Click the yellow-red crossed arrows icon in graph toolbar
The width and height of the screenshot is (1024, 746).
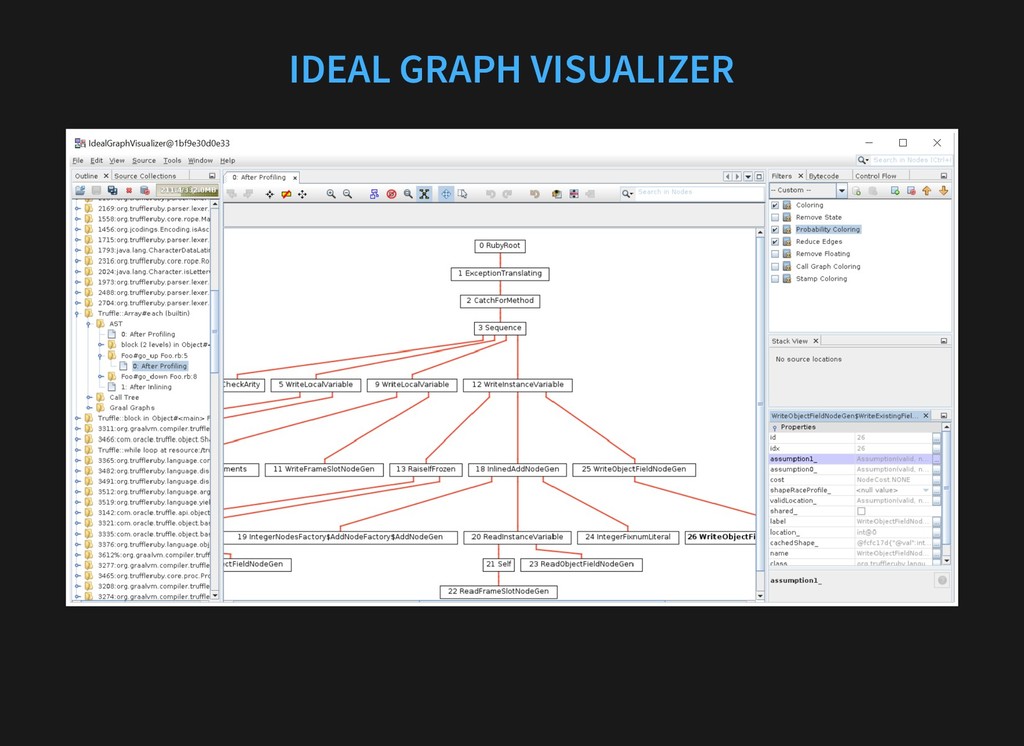point(286,194)
